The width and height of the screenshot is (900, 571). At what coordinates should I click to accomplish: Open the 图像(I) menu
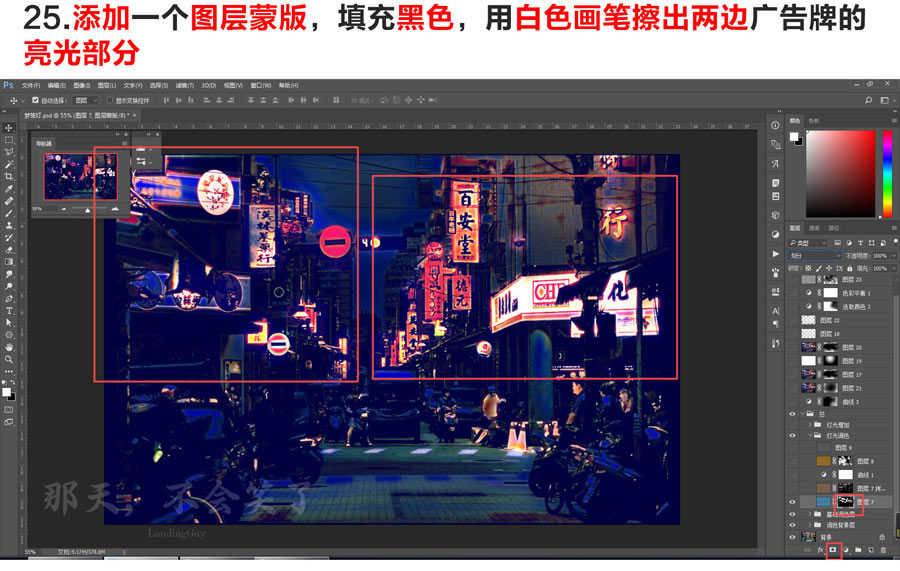[82, 85]
